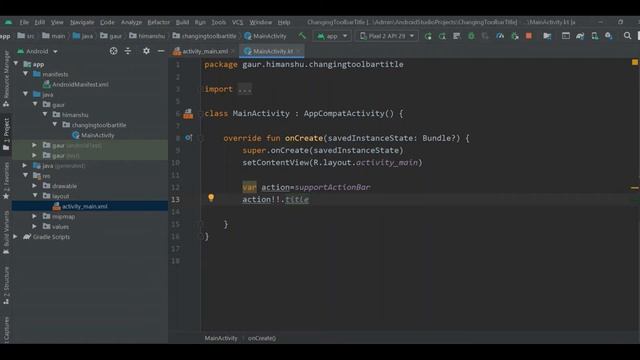The image size is (640, 360).
Task: Open the Project panel gear settings
Action: [146, 51]
